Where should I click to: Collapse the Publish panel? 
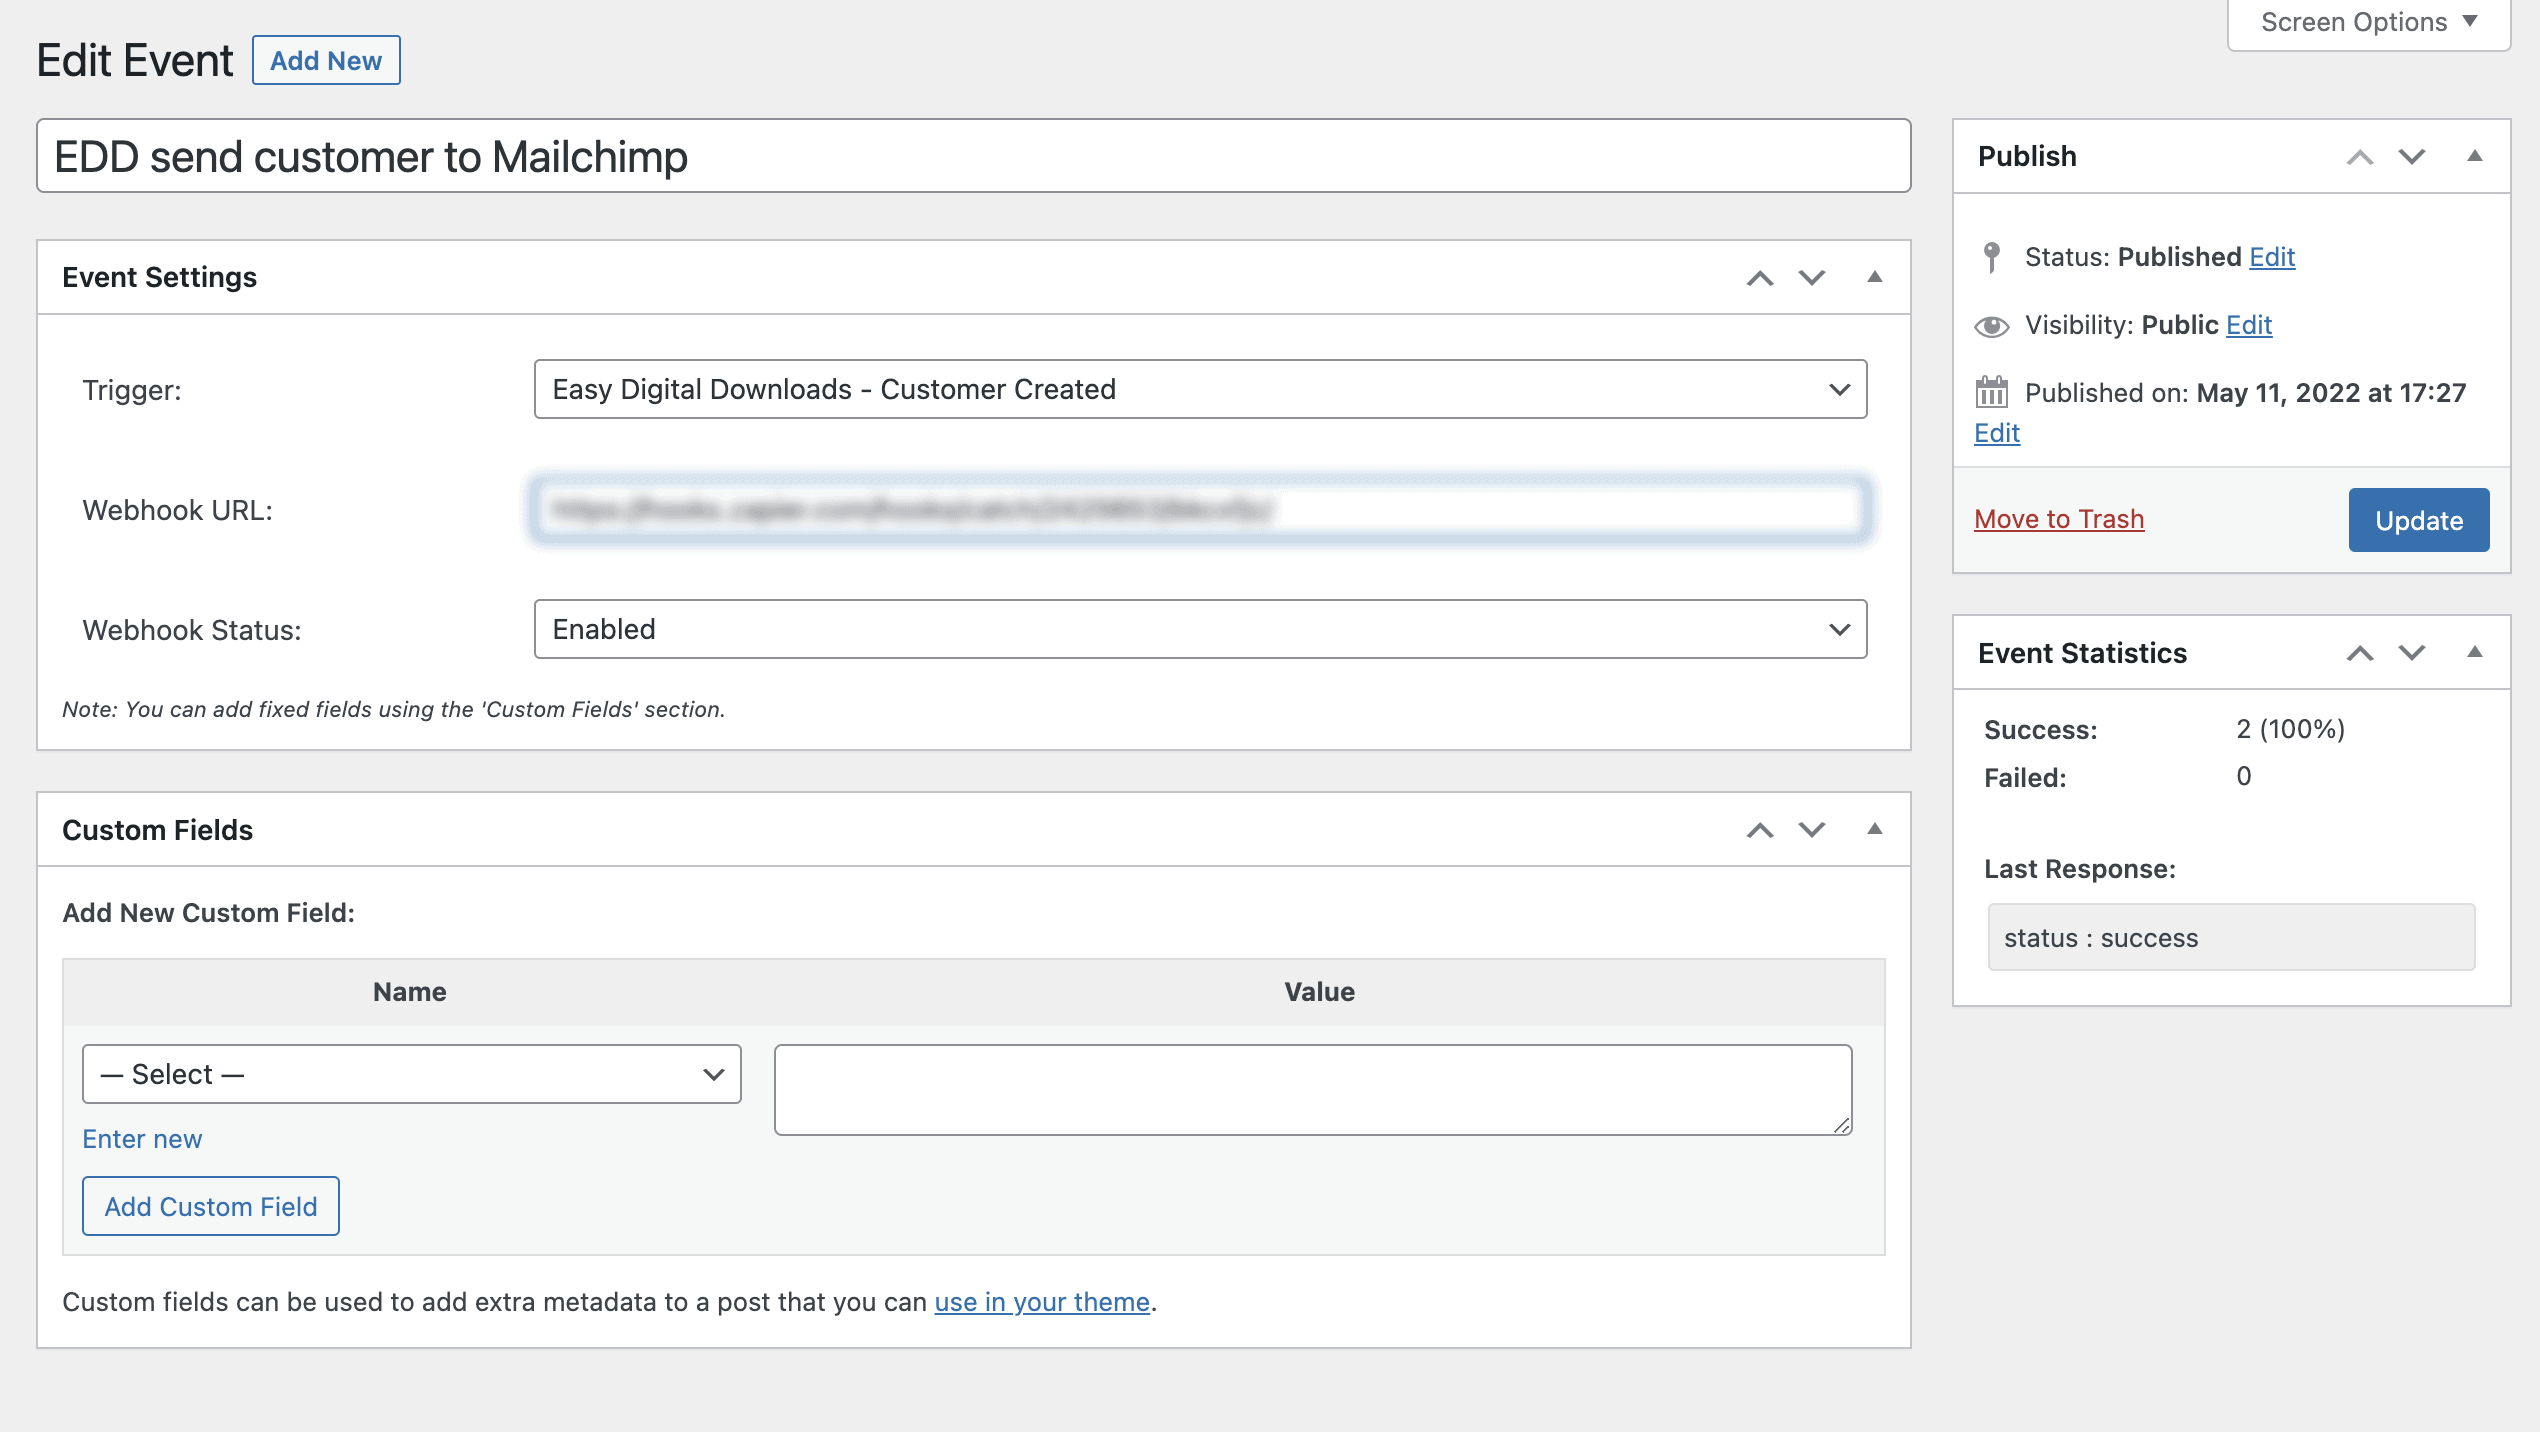[x=2475, y=156]
